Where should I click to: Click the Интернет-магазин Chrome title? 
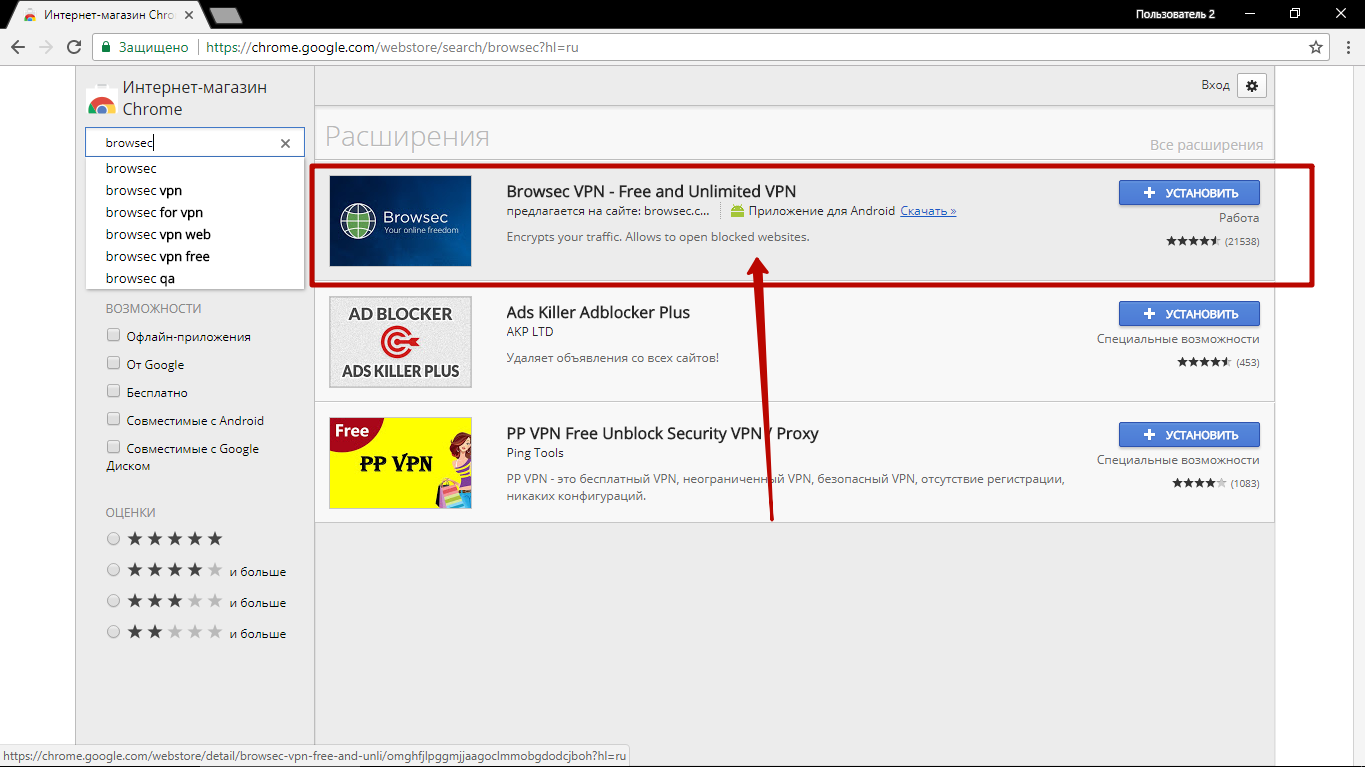(x=195, y=98)
